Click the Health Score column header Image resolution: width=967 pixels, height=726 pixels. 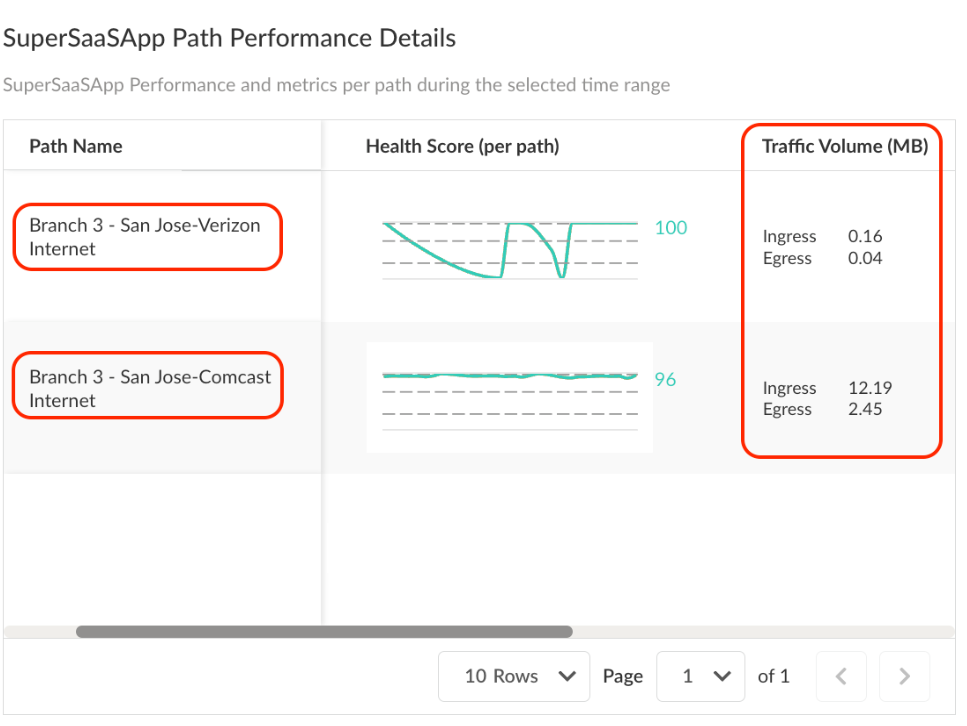(462, 146)
